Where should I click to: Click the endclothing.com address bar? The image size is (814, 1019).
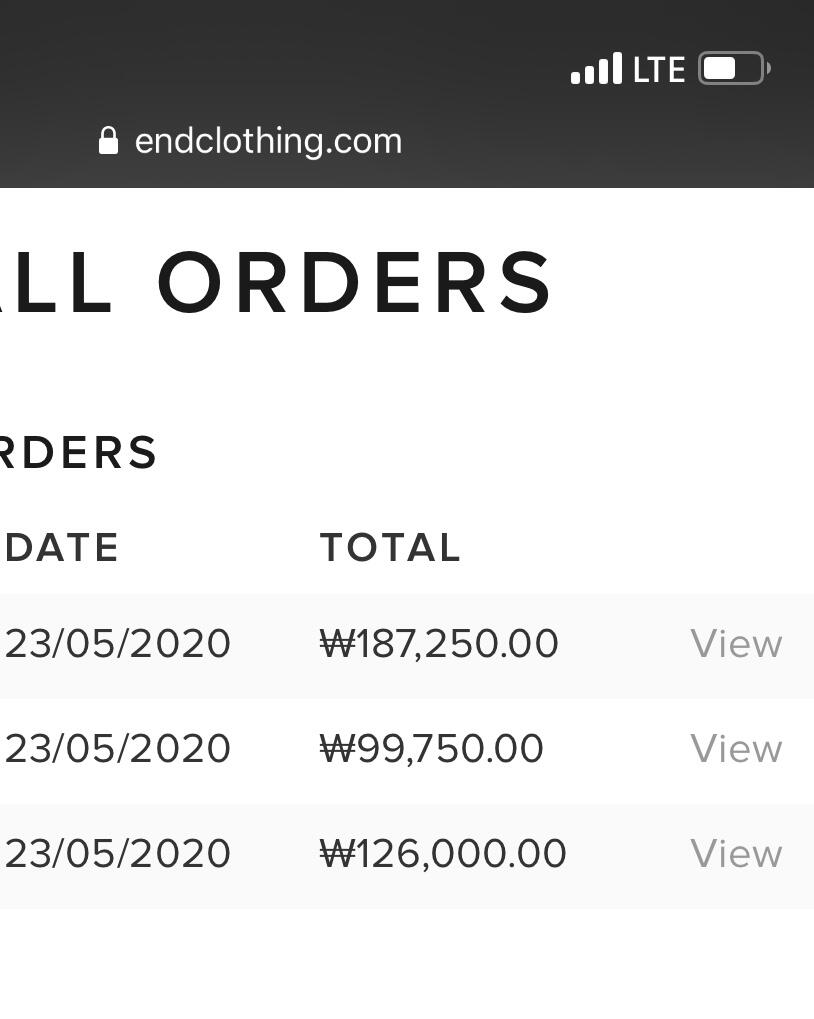pyautogui.click(x=268, y=141)
